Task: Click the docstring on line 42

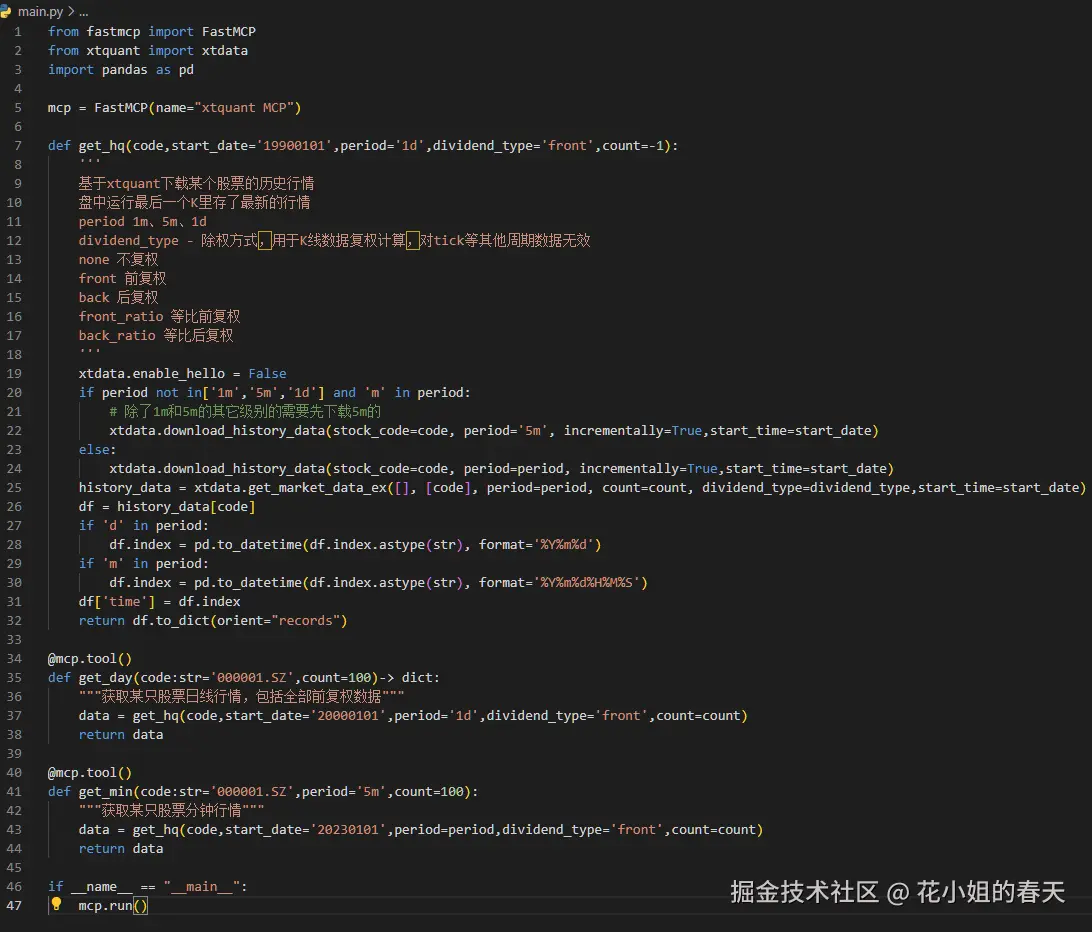Action: (171, 811)
